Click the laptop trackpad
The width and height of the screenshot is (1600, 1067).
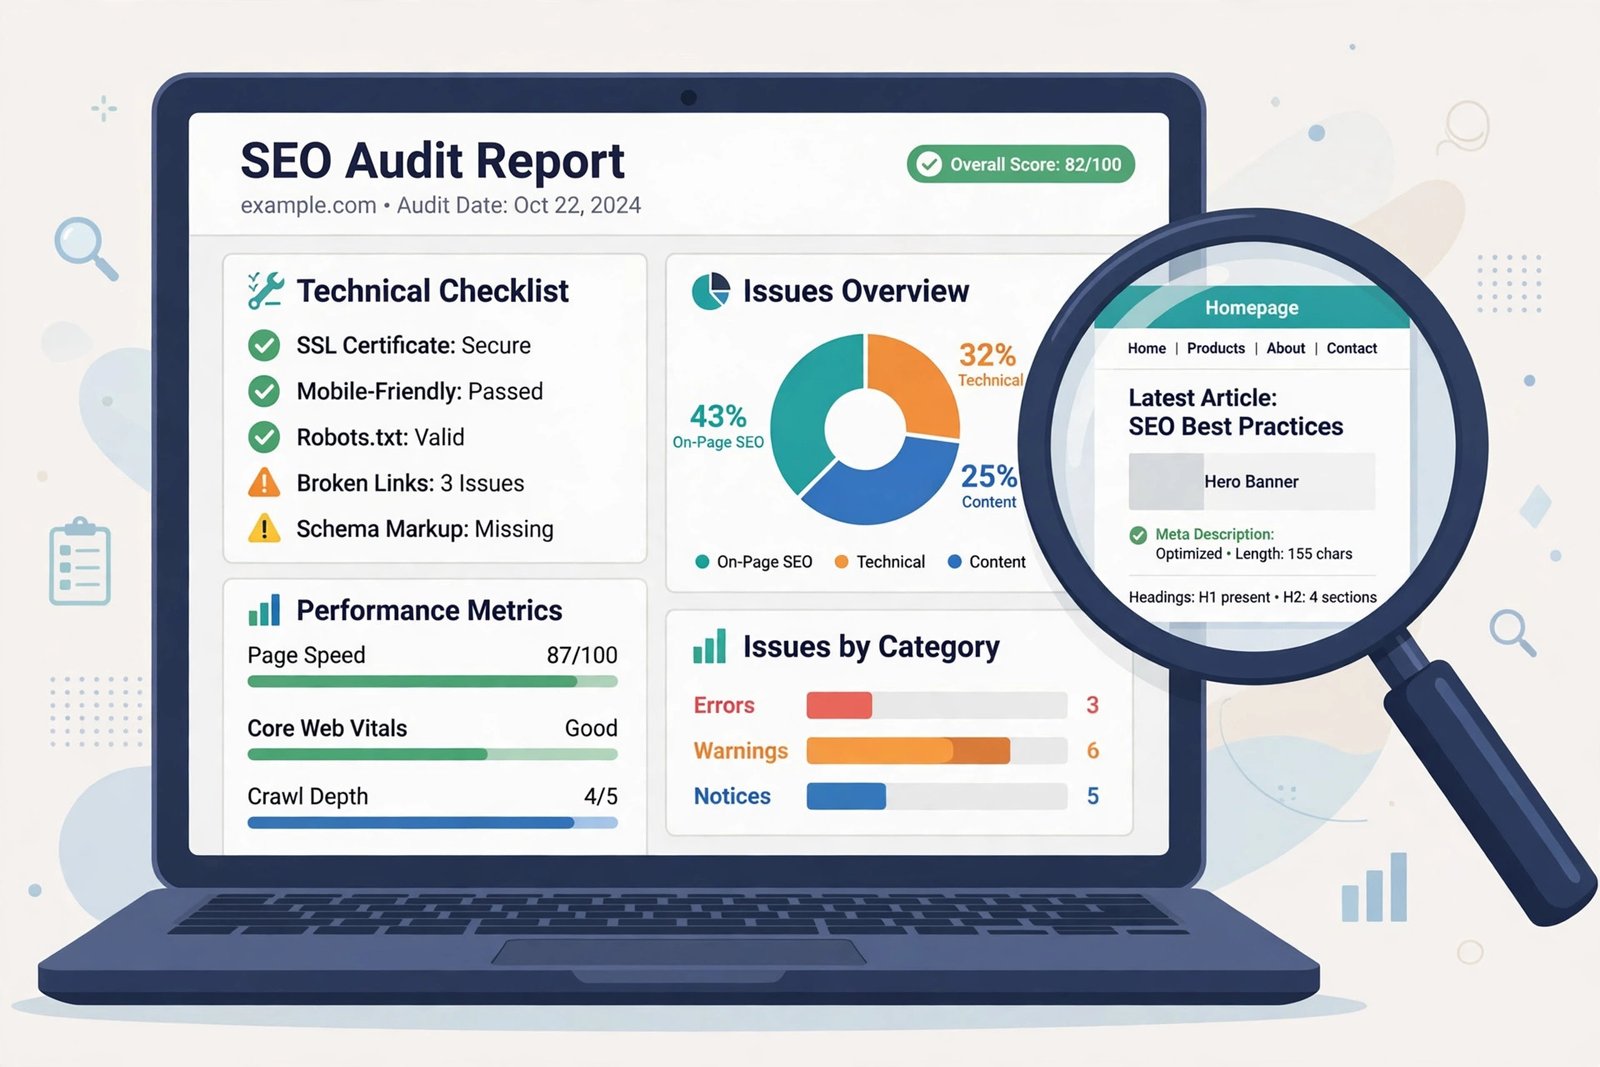coord(679,952)
